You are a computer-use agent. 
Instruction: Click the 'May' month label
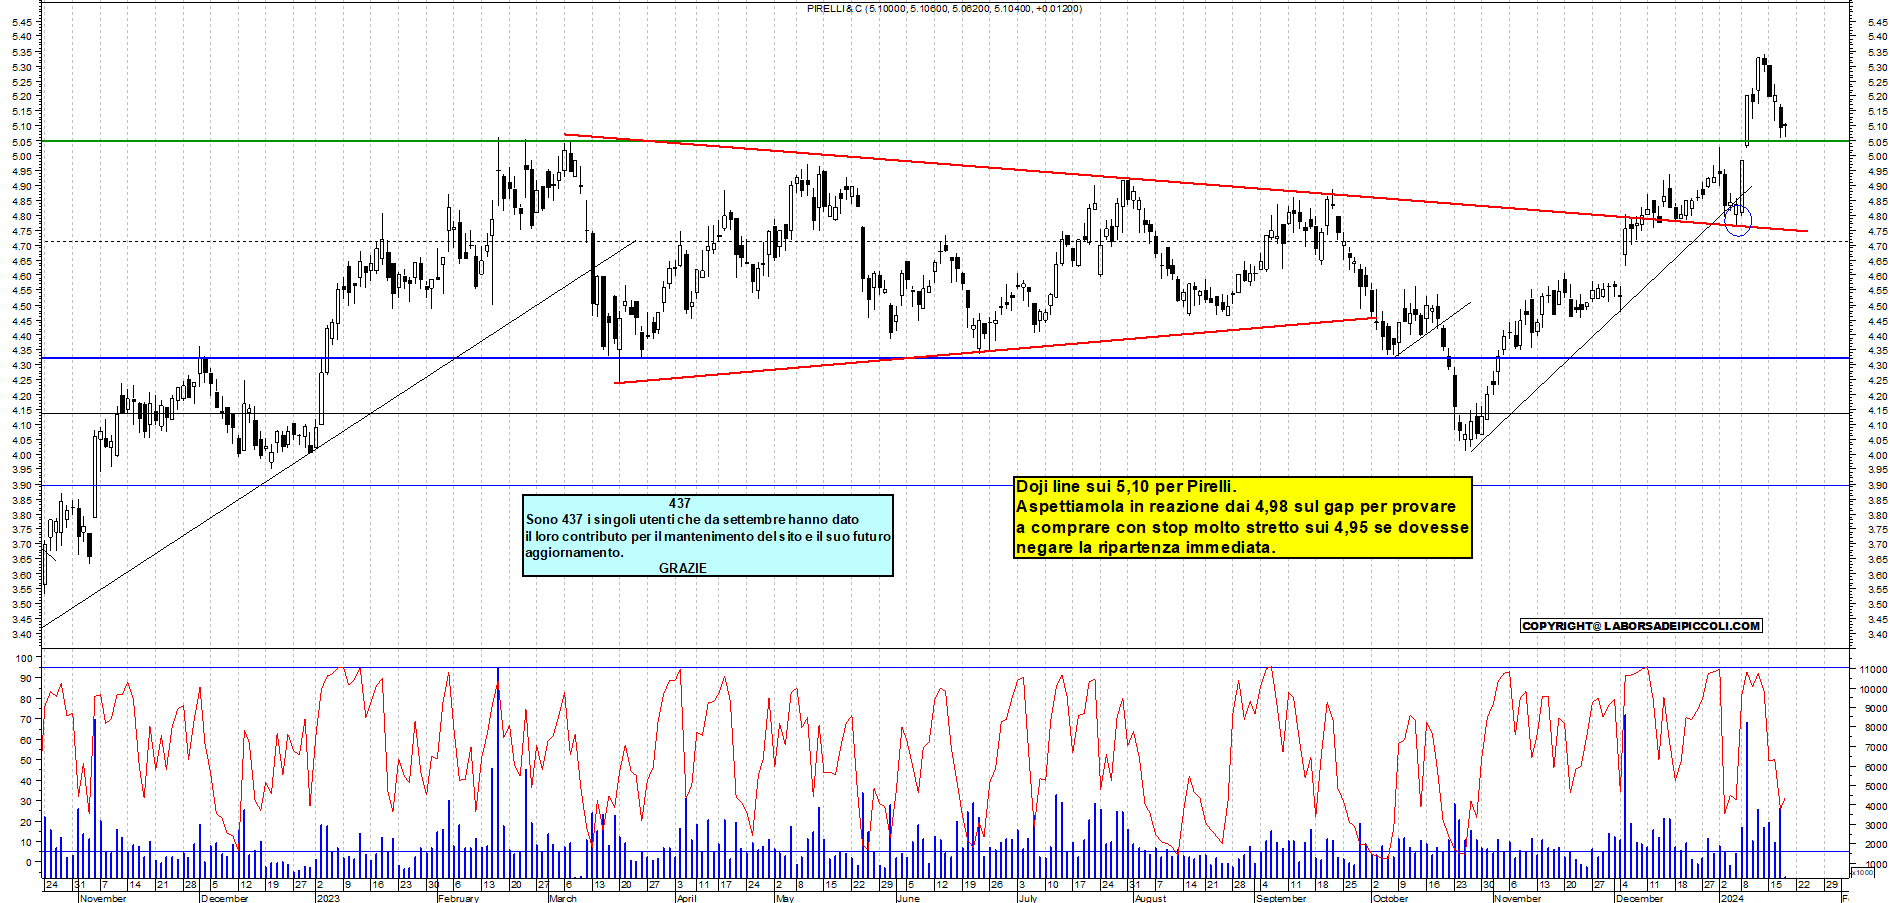[x=785, y=898]
